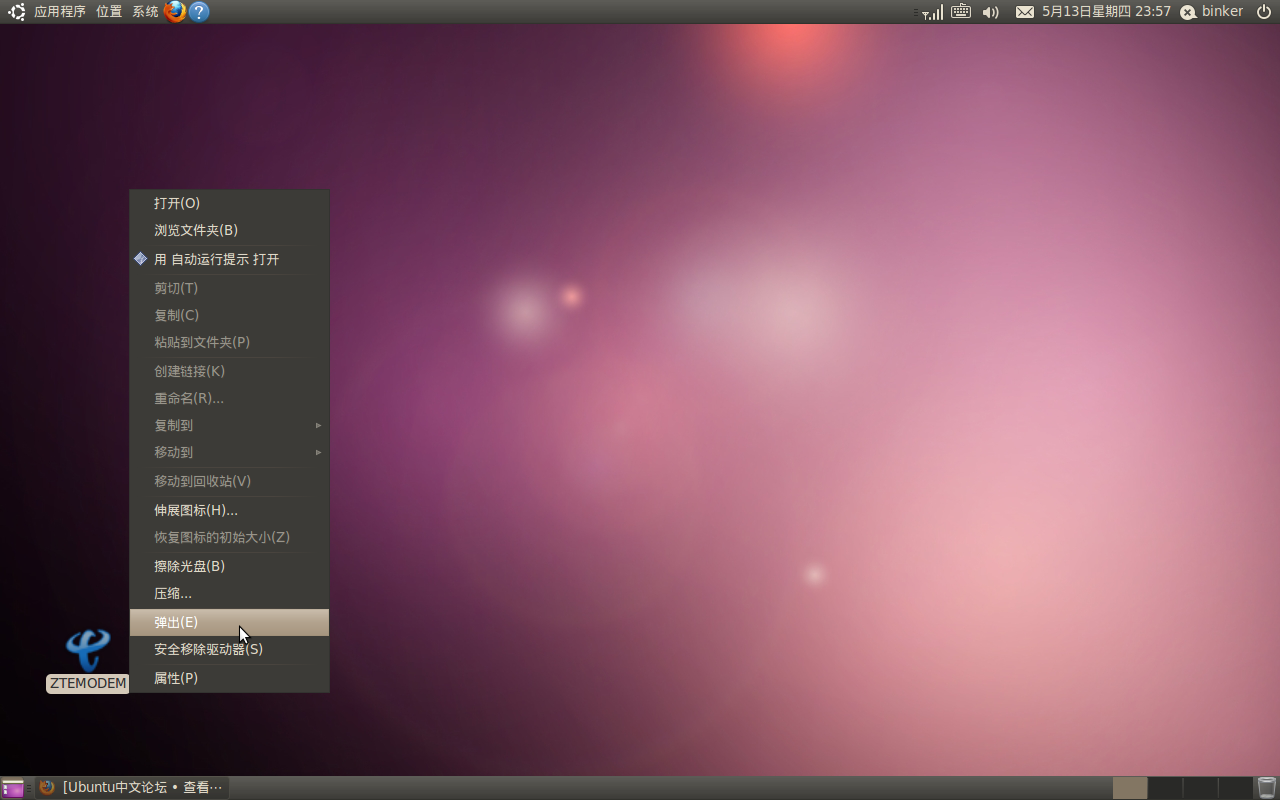1280x800 pixels.
Task: Open the volume speaker indicator
Action: coord(991,12)
